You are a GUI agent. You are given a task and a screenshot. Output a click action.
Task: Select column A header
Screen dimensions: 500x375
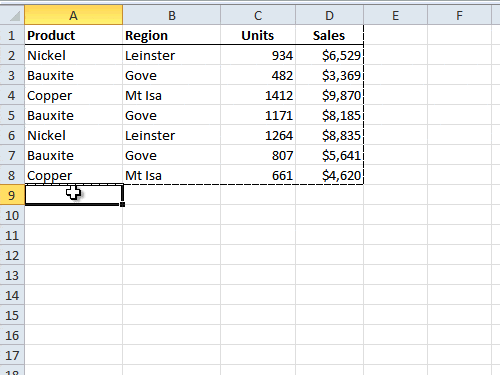click(73, 15)
